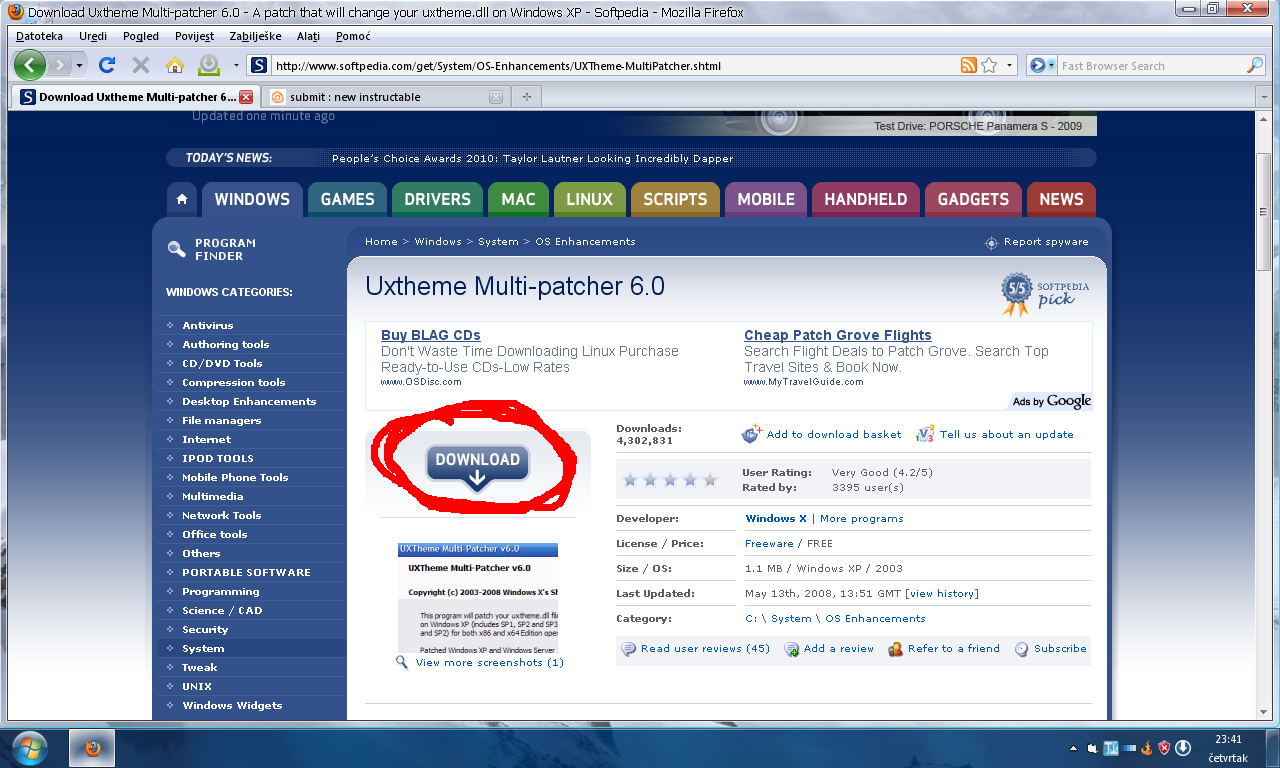Switch to the 'submit : new instructable' tab
Image resolution: width=1280 pixels, height=768 pixels.
pyautogui.click(x=386, y=97)
